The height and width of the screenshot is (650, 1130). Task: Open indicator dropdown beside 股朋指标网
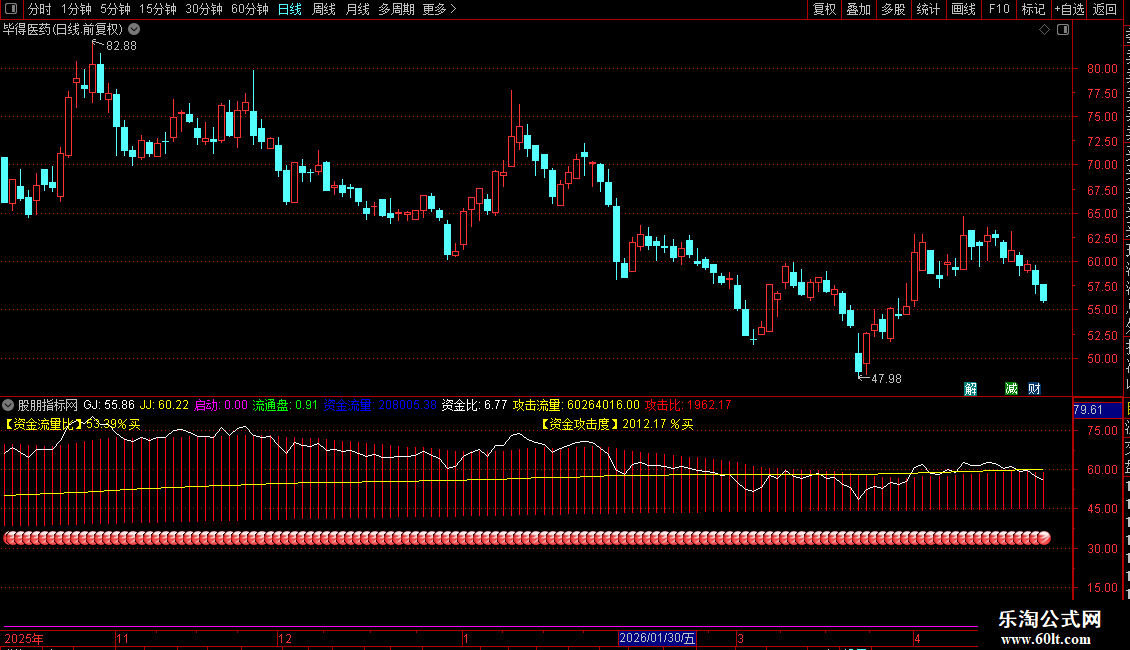point(8,405)
